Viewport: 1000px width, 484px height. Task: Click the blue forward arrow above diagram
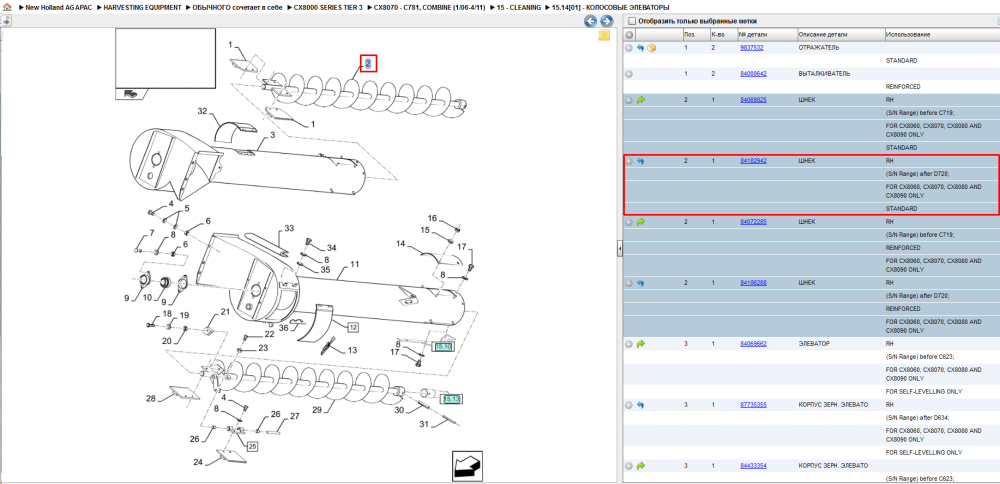[607, 21]
